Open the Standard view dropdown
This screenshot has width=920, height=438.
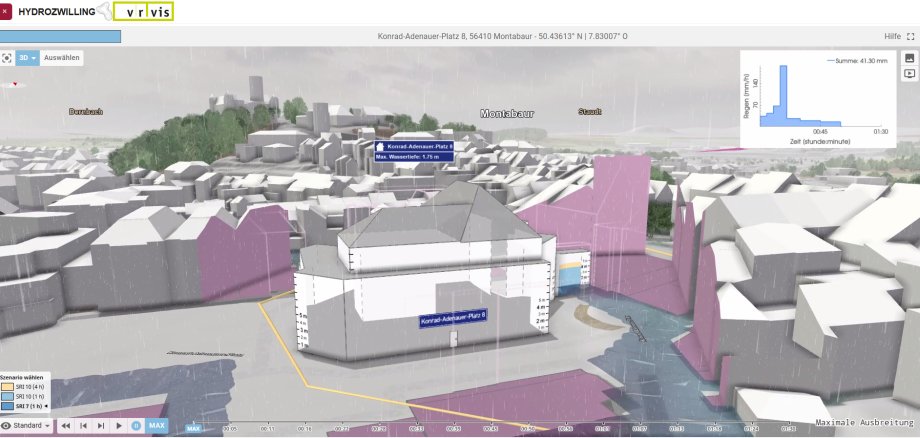pos(27,426)
